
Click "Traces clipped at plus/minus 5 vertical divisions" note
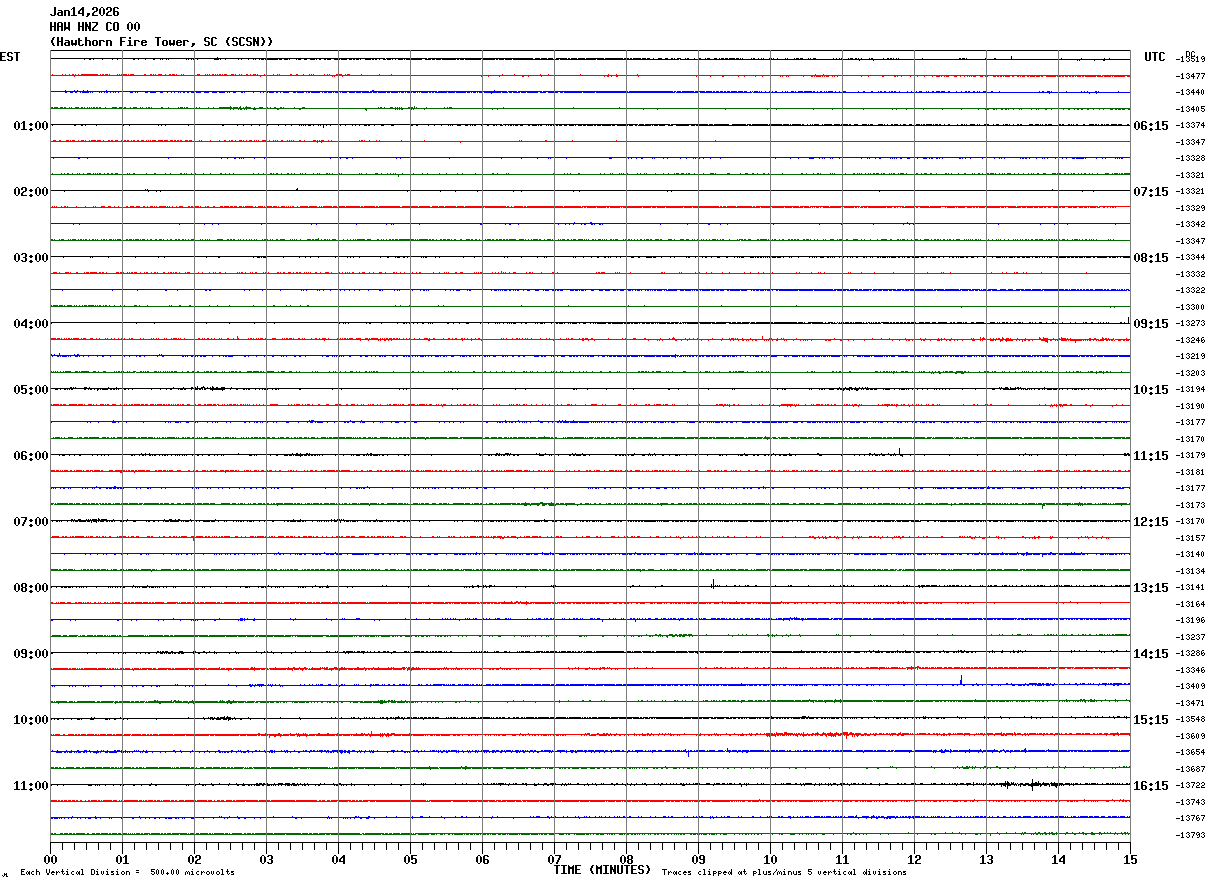click(784, 873)
